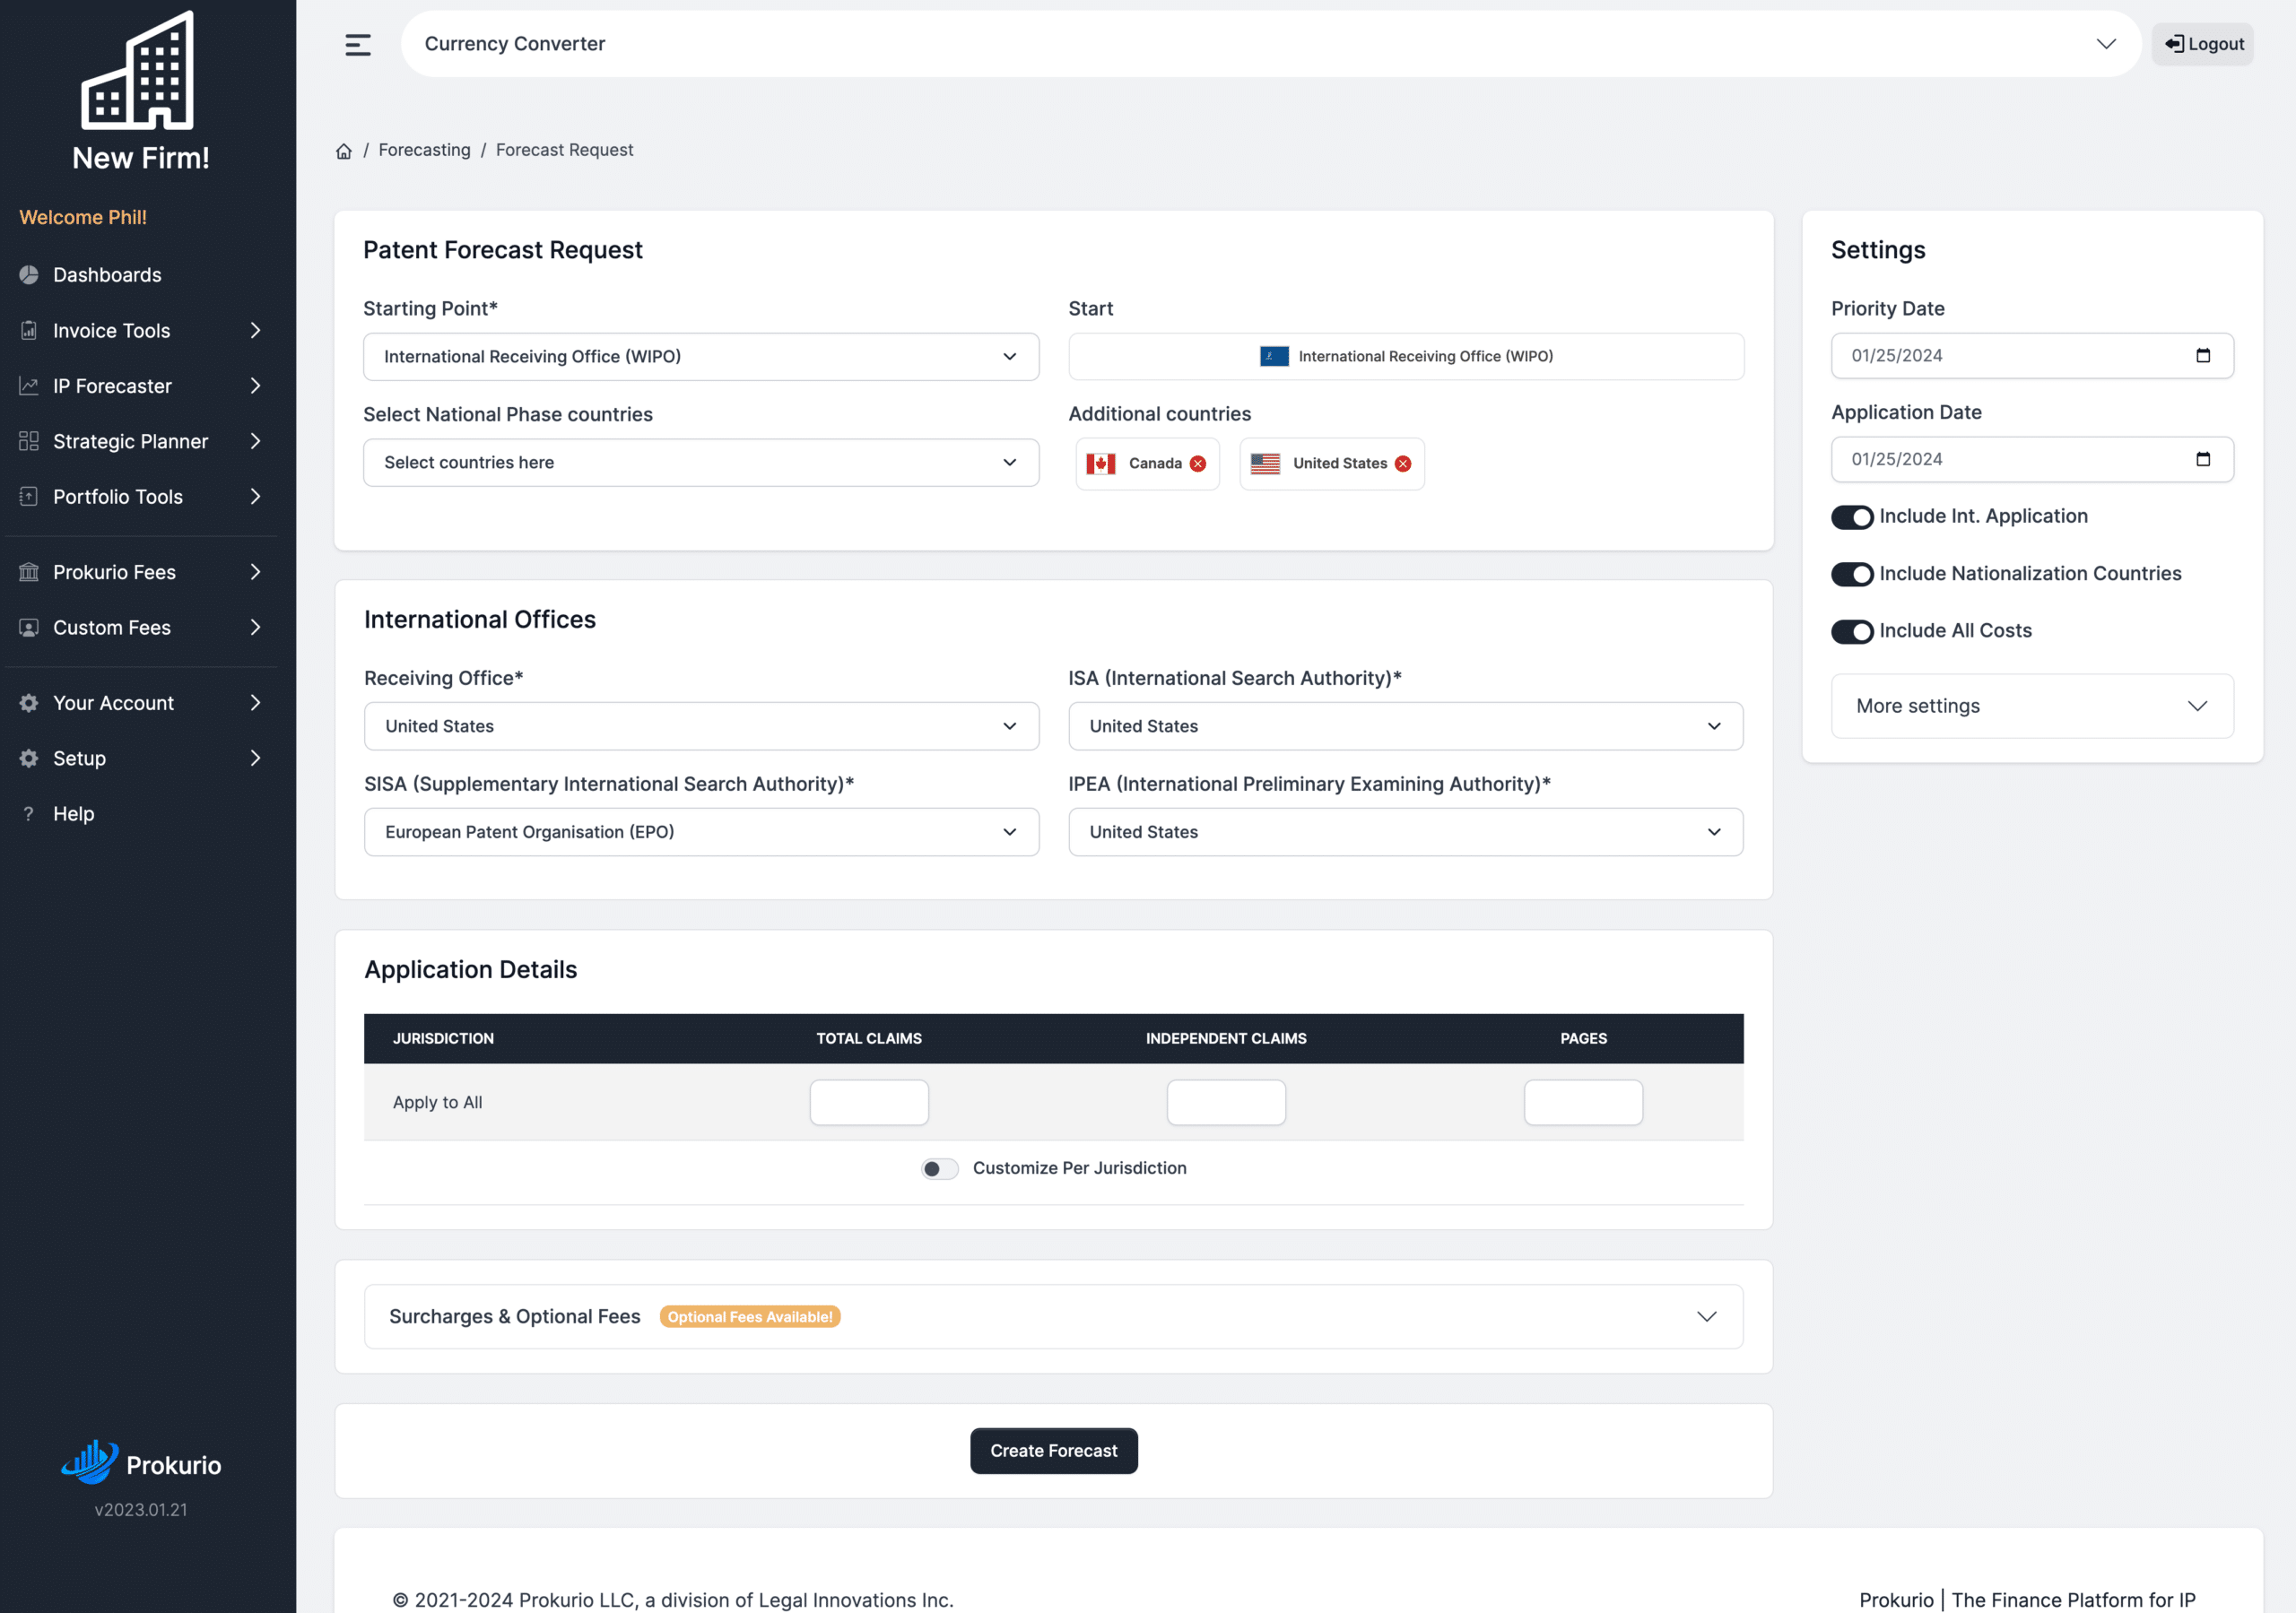Open the Application Date calendar picker icon
The width and height of the screenshot is (2296, 1613).
pyautogui.click(x=2202, y=460)
